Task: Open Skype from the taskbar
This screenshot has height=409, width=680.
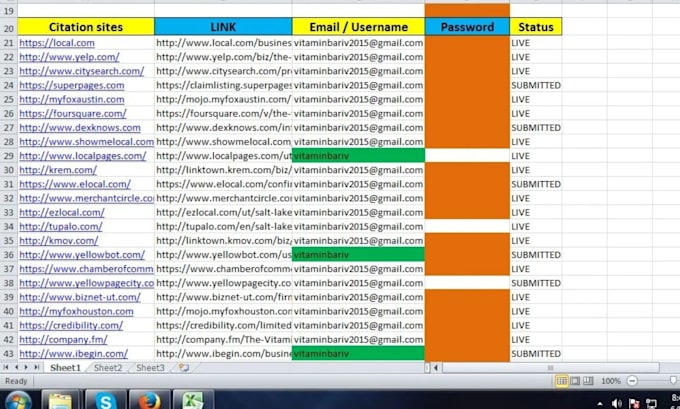Action: (x=105, y=400)
